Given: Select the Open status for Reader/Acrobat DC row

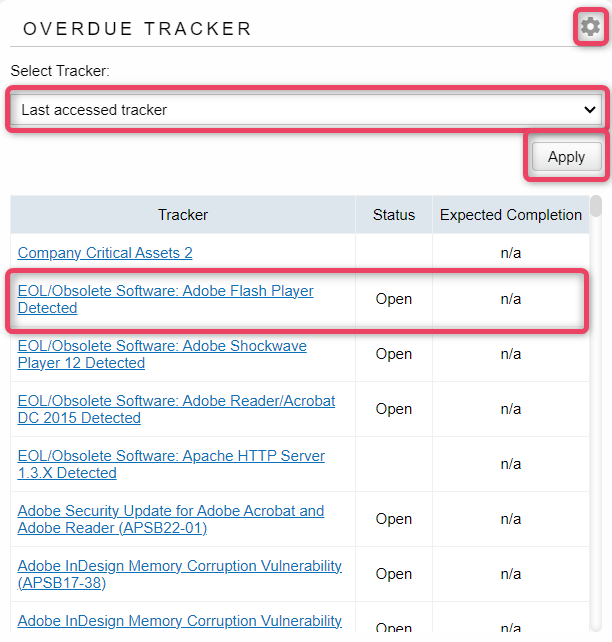Looking at the screenshot, I should click(x=394, y=409).
